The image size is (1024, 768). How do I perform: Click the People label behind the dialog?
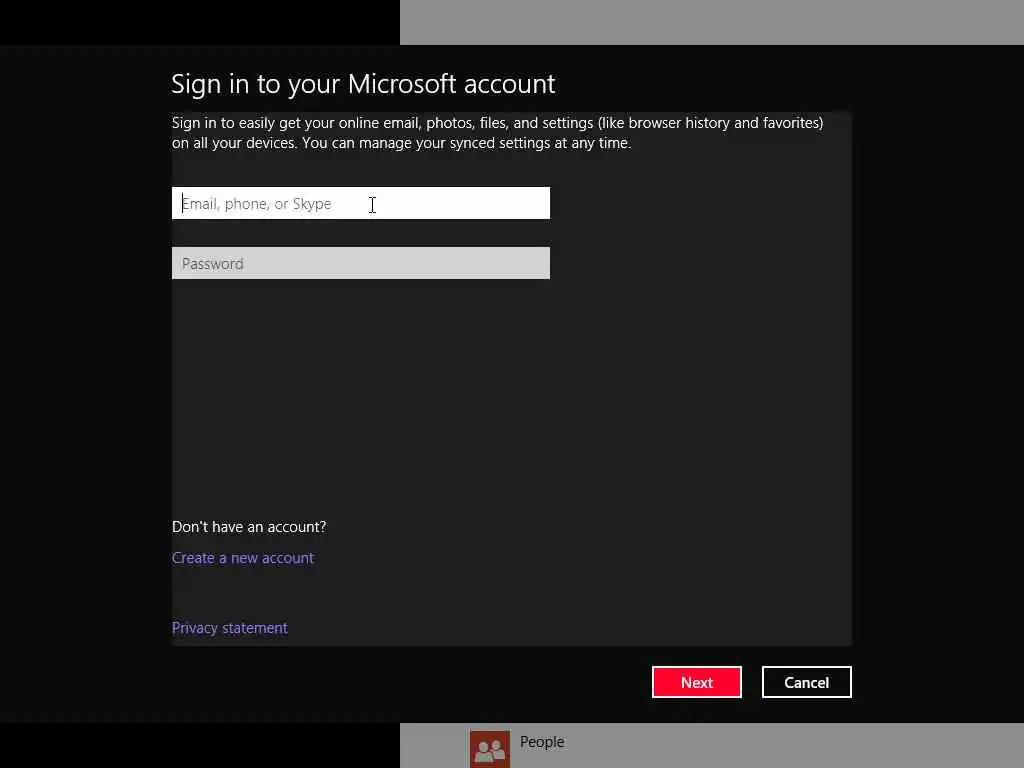tap(542, 742)
